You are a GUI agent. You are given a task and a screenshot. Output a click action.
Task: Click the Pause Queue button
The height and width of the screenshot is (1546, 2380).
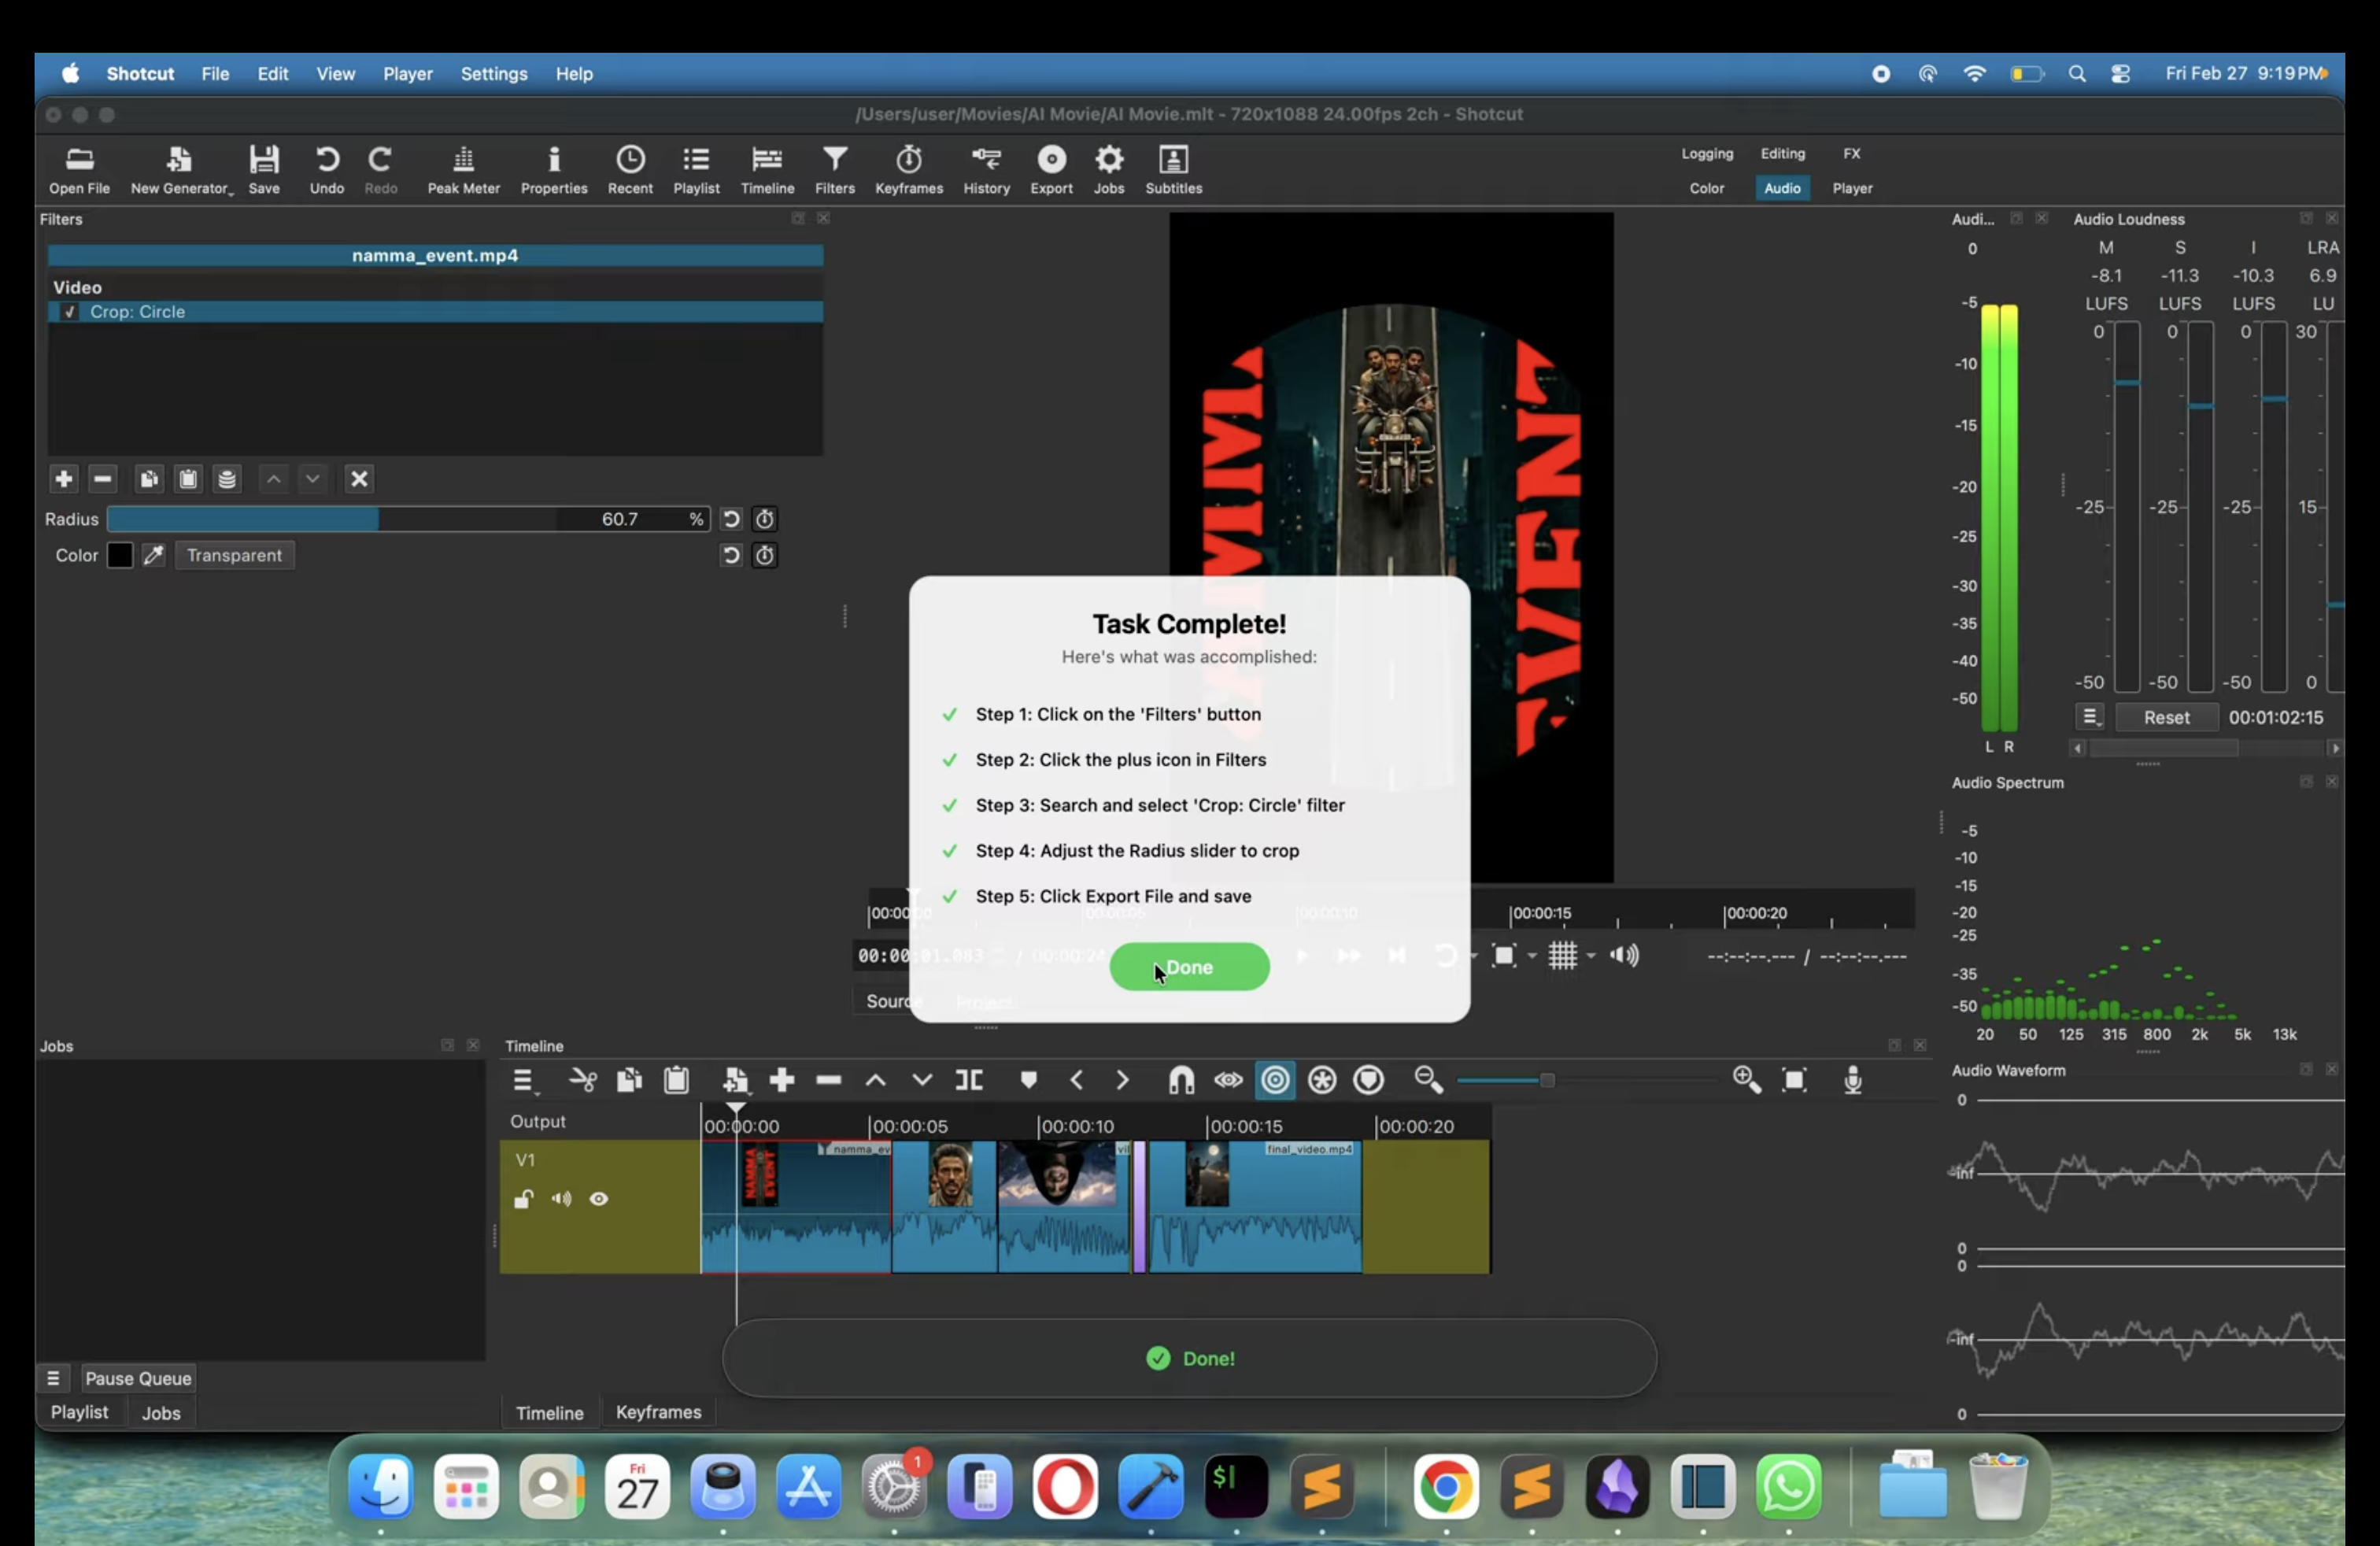tap(138, 1378)
